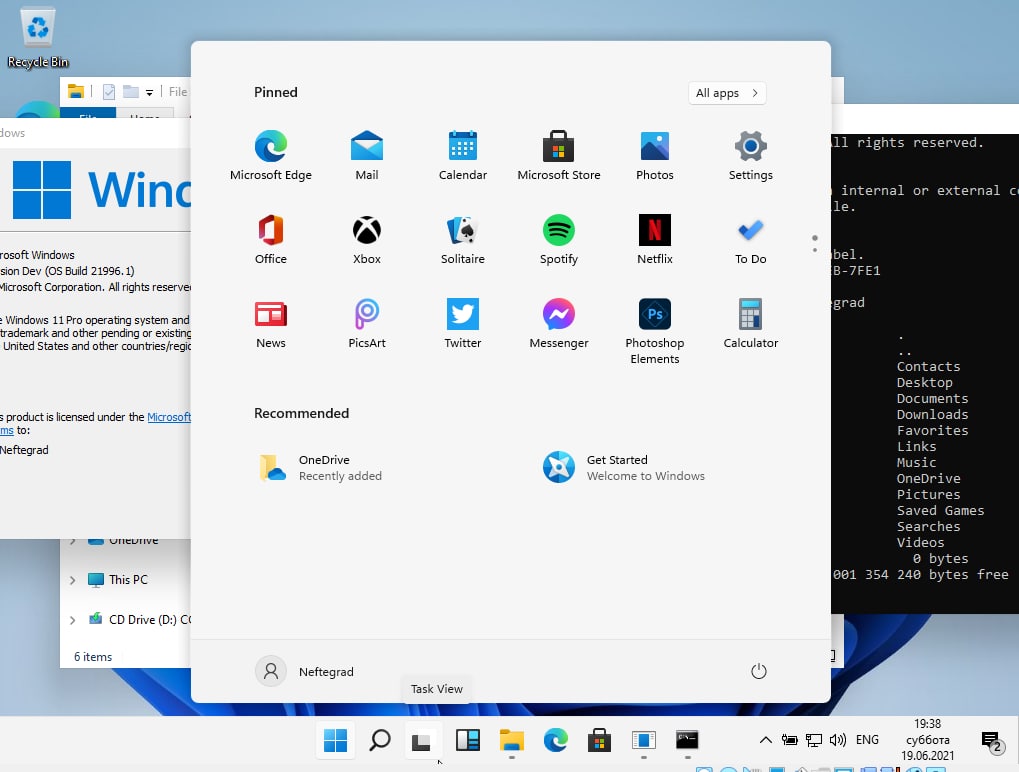Open the To Do app
The width and height of the screenshot is (1019, 772).
[x=751, y=239]
